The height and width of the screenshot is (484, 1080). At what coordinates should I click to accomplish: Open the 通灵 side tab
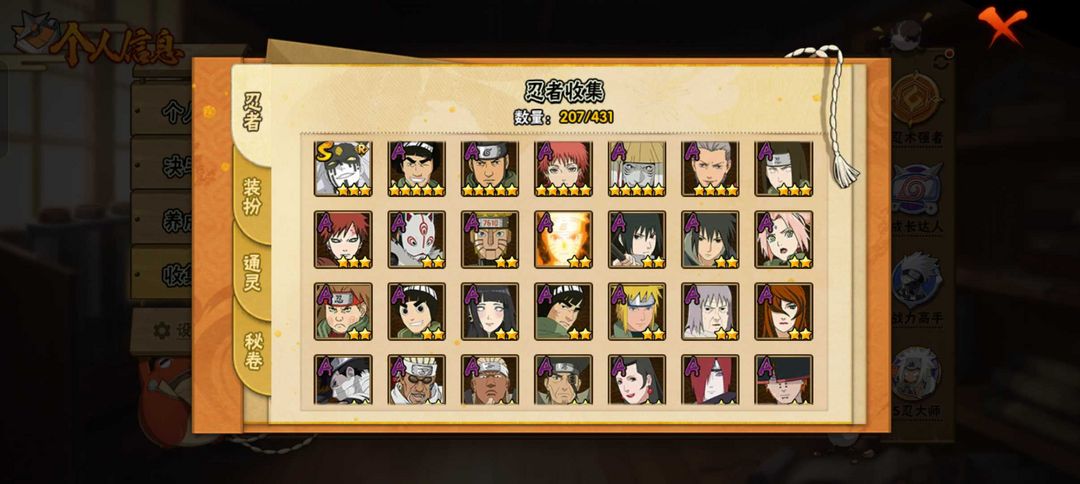[x=252, y=273]
